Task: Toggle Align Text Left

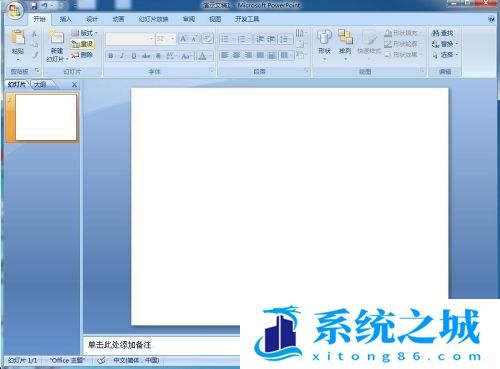Action: tap(225, 55)
